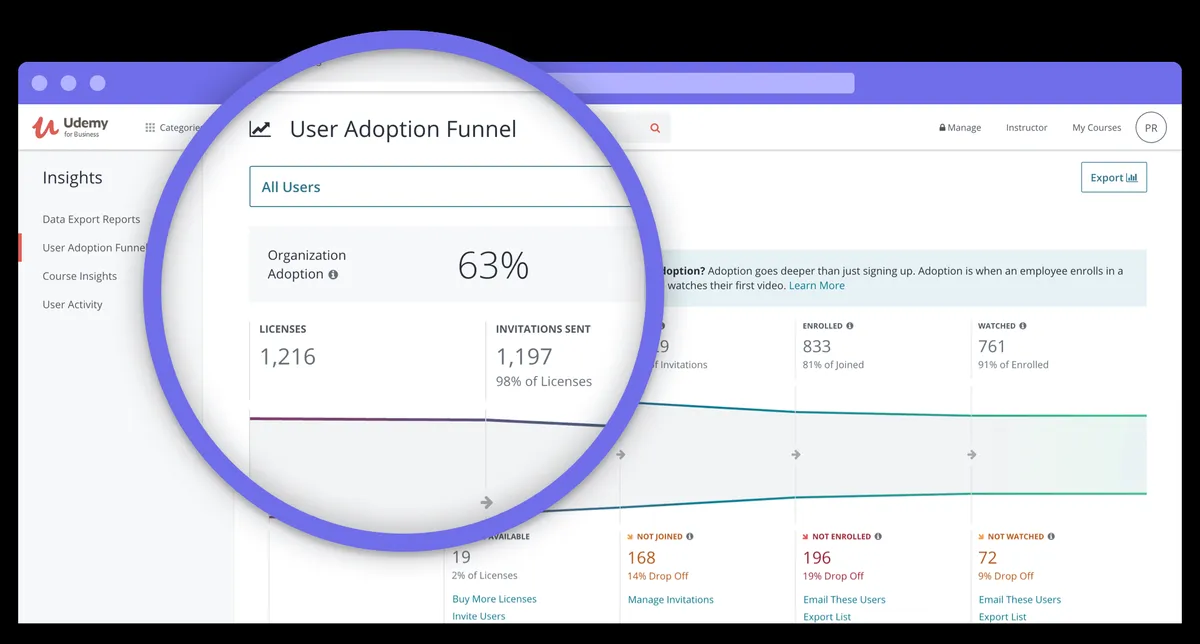Open User Activity in sidebar
Viewport: 1200px width, 644px height.
[72, 305]
